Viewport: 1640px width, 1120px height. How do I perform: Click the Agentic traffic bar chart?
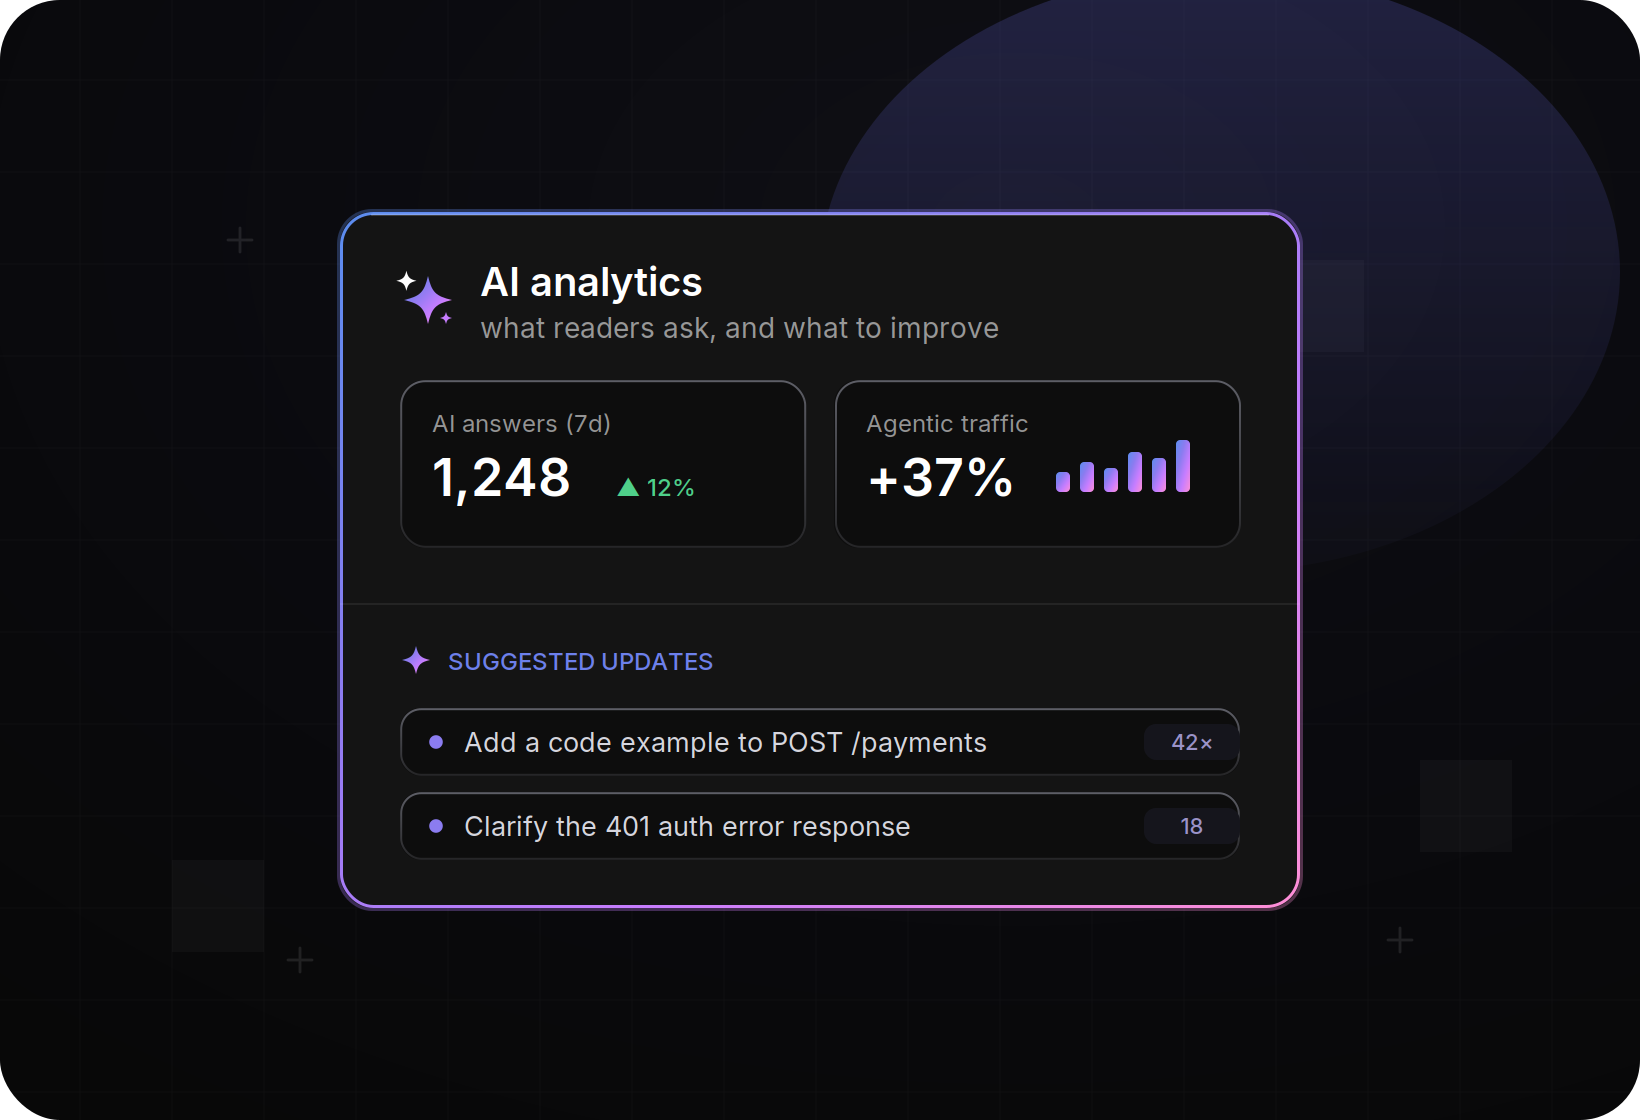click(1123, 466)
